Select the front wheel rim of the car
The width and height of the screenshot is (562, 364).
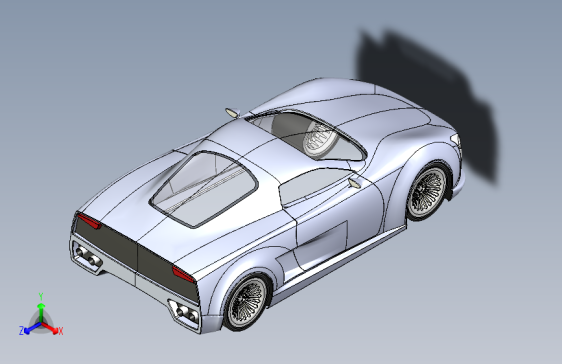(x=427, y=193)
